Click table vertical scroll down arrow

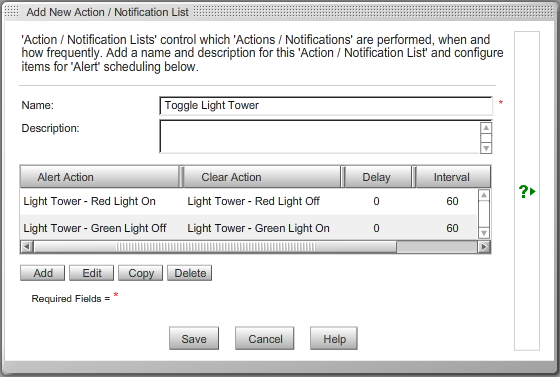click(484, 233)
